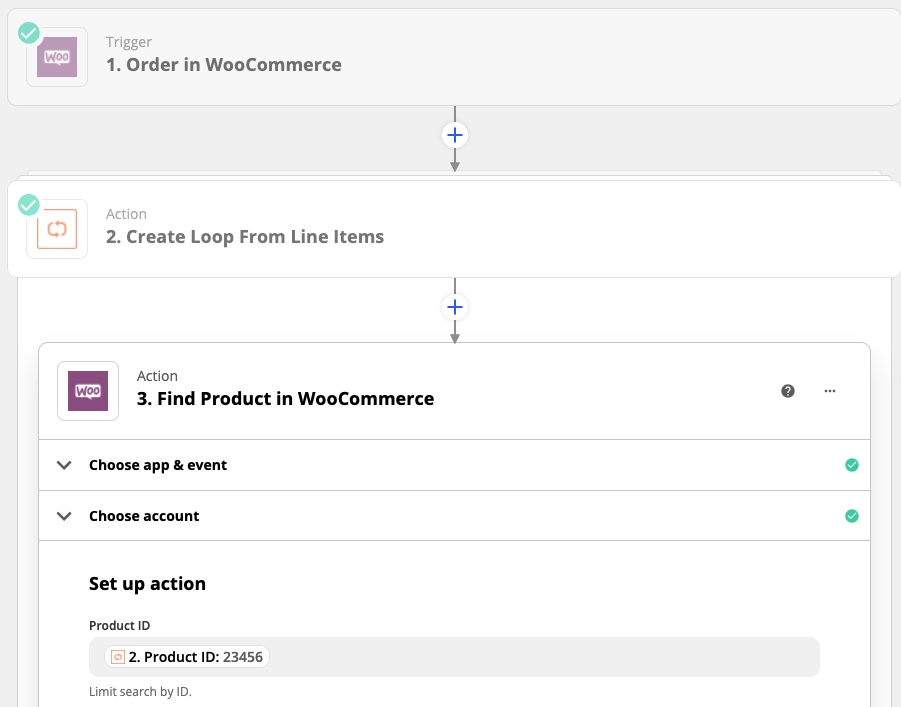The image size is (901, 707).
Task: Select the Product ID 23456 data pill
Action: tap(187, 657)
